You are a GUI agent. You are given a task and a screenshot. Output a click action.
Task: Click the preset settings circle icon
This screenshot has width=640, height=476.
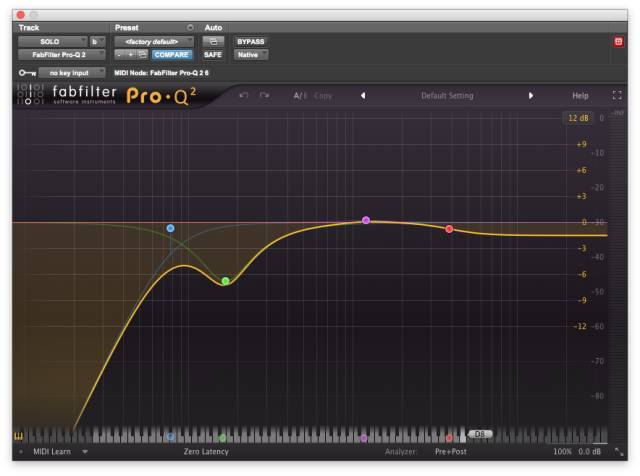pos(190,27)
